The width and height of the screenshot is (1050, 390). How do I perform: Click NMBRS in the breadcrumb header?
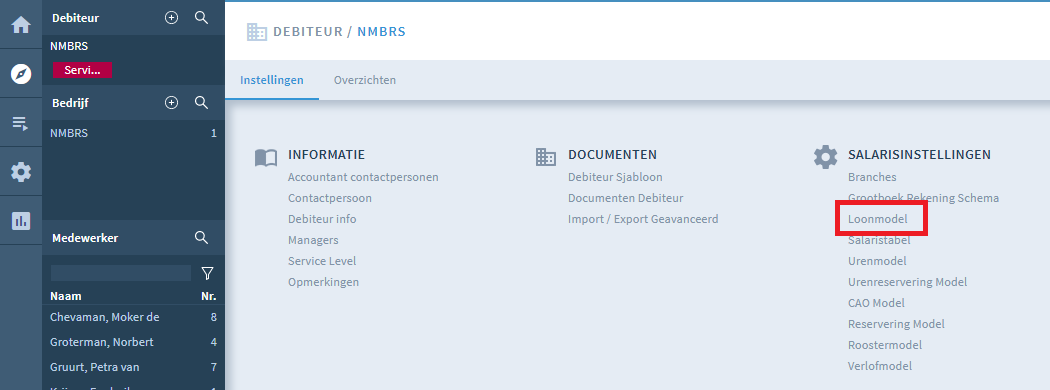[x=381, y=31]
